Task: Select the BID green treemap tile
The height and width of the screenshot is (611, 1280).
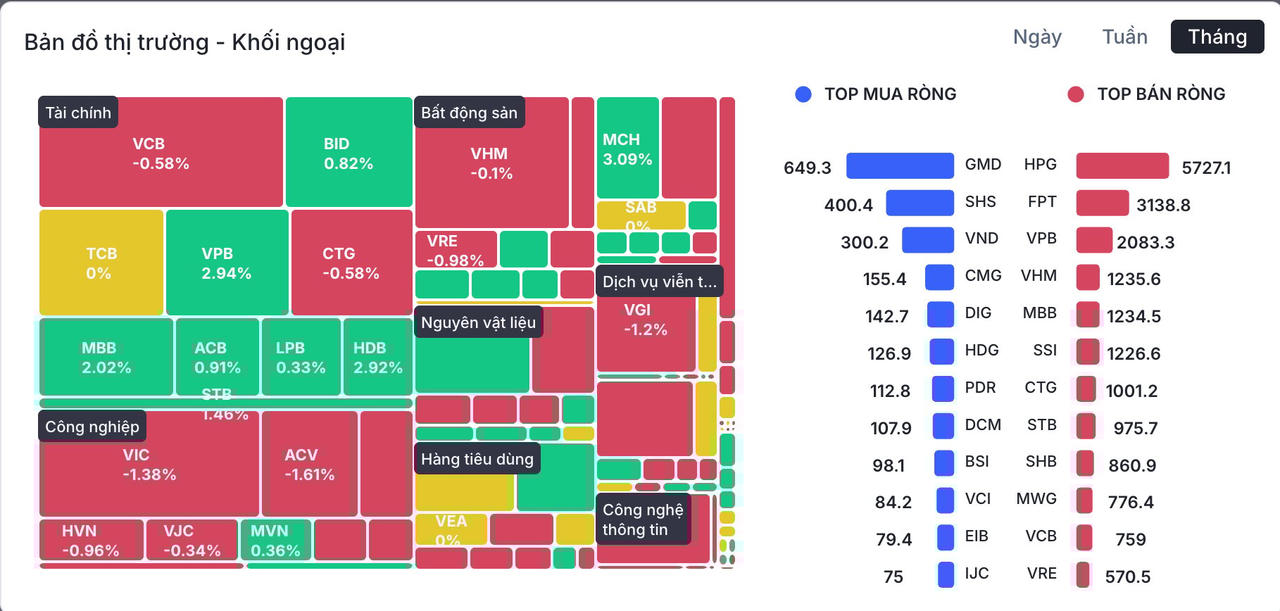Action: click(348, 153)
